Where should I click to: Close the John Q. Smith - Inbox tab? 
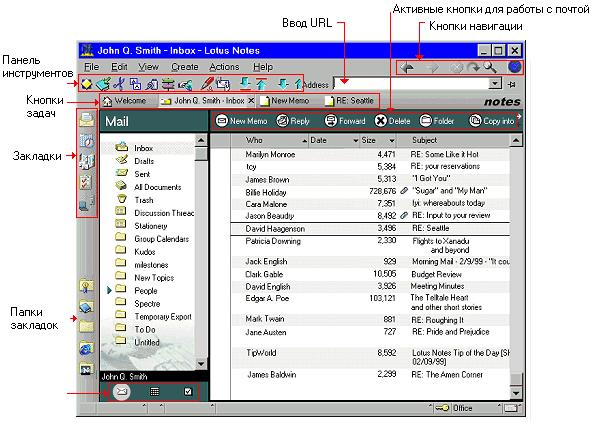(x=251, y=101)
